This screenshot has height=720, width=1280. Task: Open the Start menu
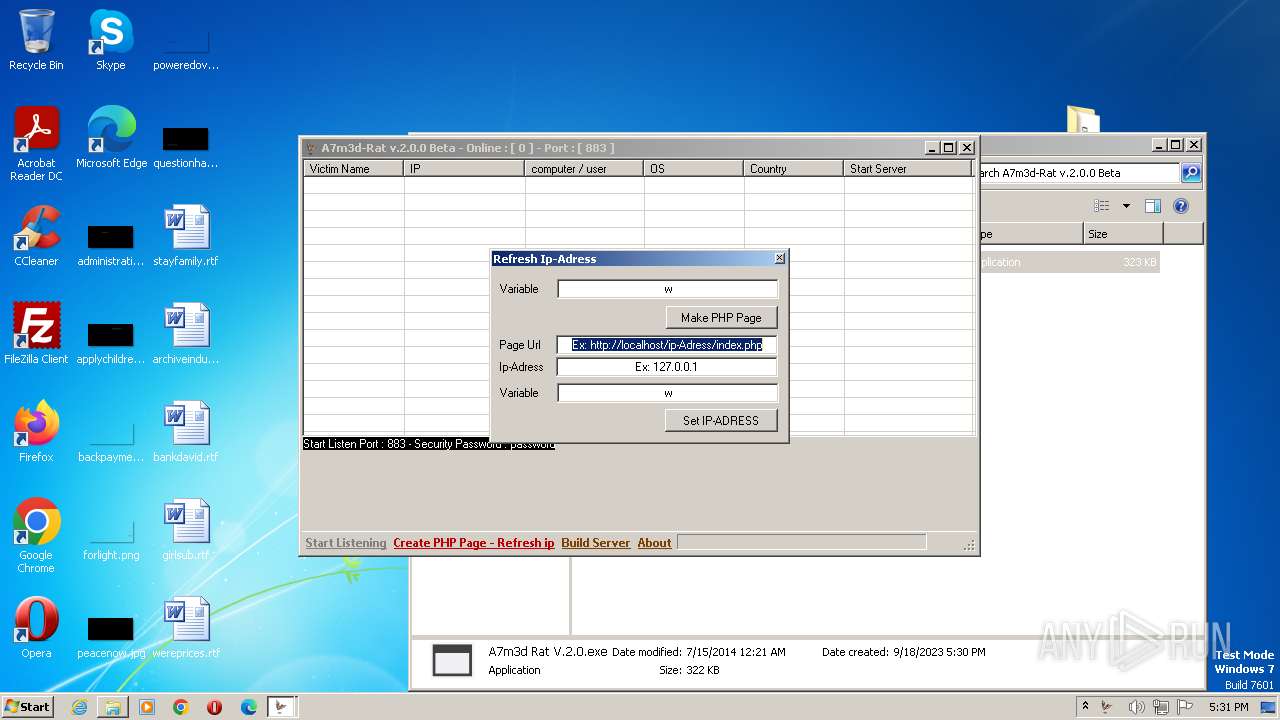click(27, 707)
